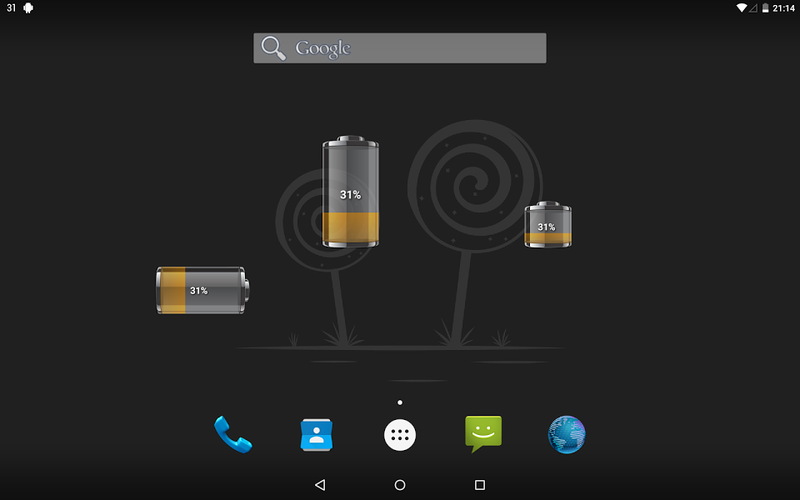Go back with the Back button

[320, 485]
